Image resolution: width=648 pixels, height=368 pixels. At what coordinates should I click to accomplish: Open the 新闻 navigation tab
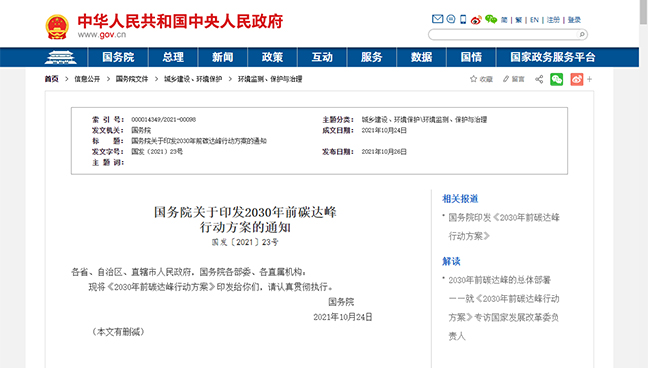point(223,57)
